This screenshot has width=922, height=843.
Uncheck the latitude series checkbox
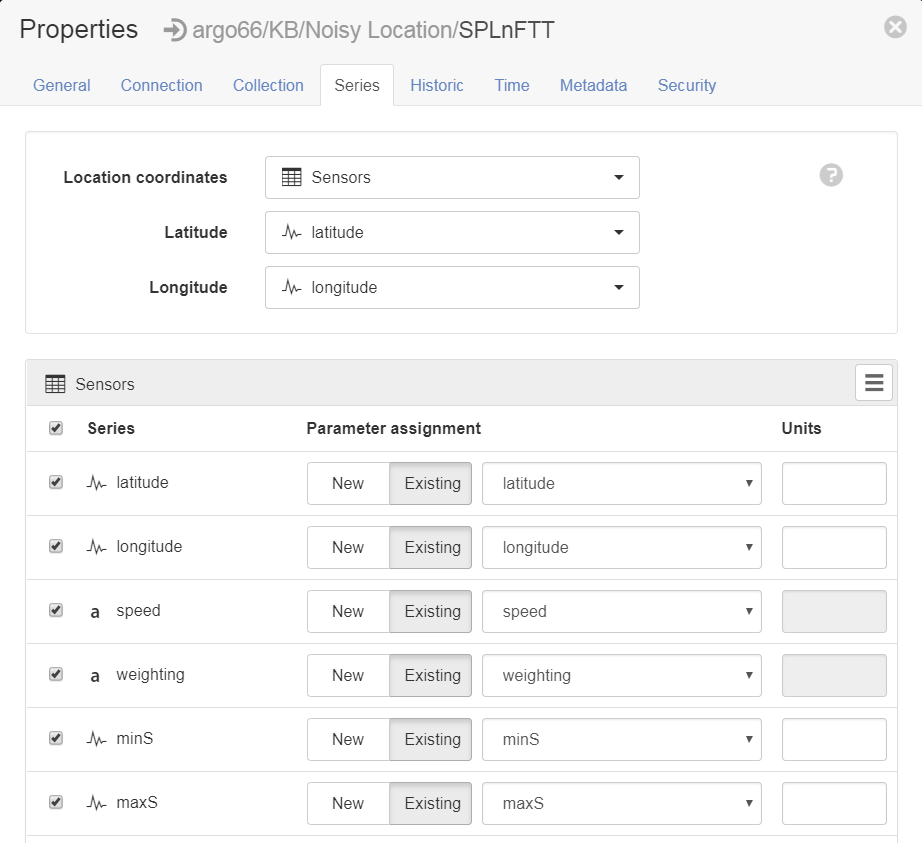click(x=56, y=482)
